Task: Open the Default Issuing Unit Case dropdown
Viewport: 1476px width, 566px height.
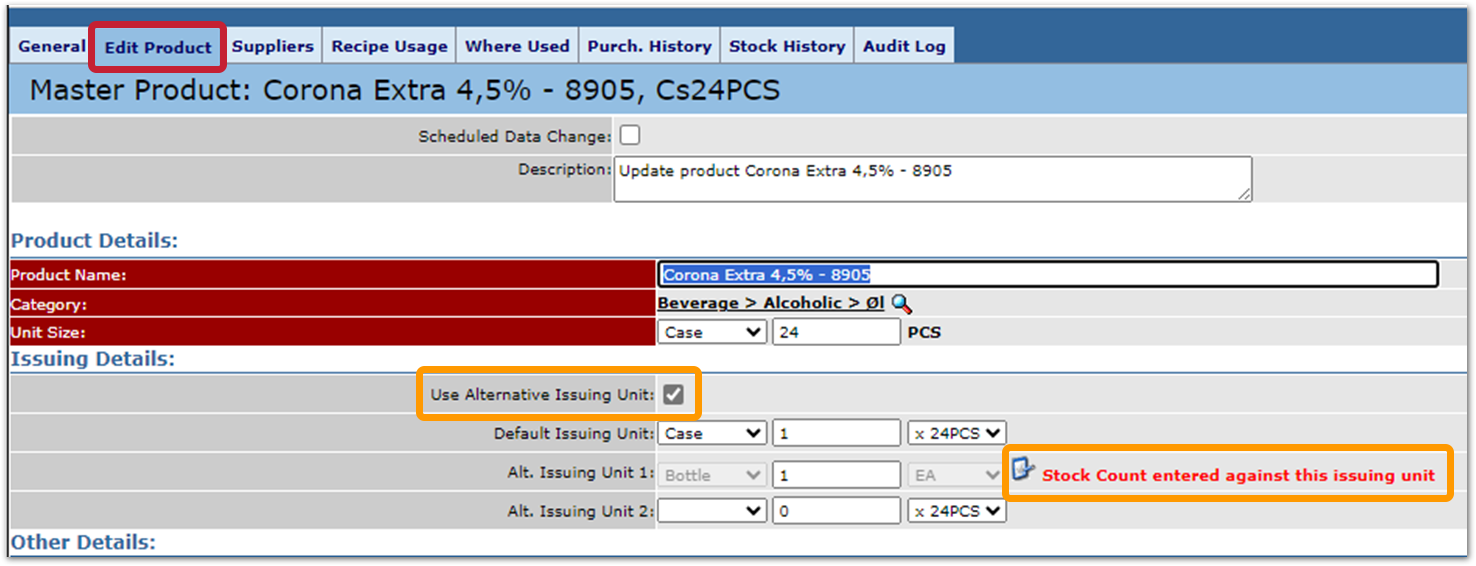Action: click(712, 433)
